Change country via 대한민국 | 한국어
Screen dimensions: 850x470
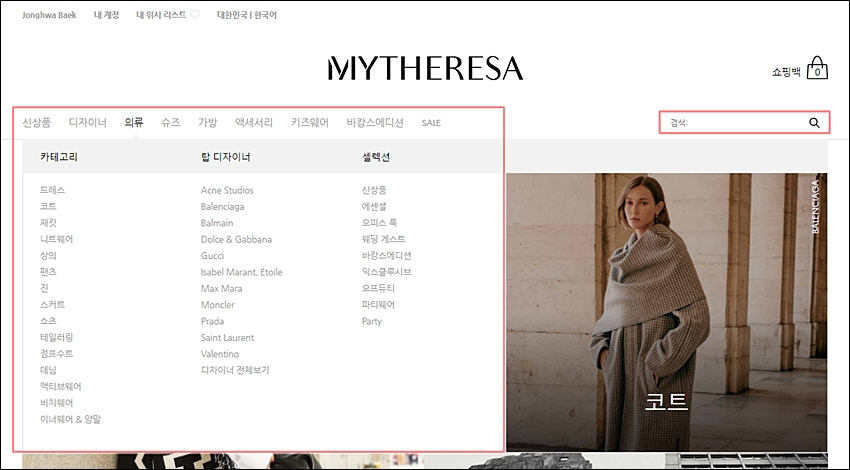point(247,15)
